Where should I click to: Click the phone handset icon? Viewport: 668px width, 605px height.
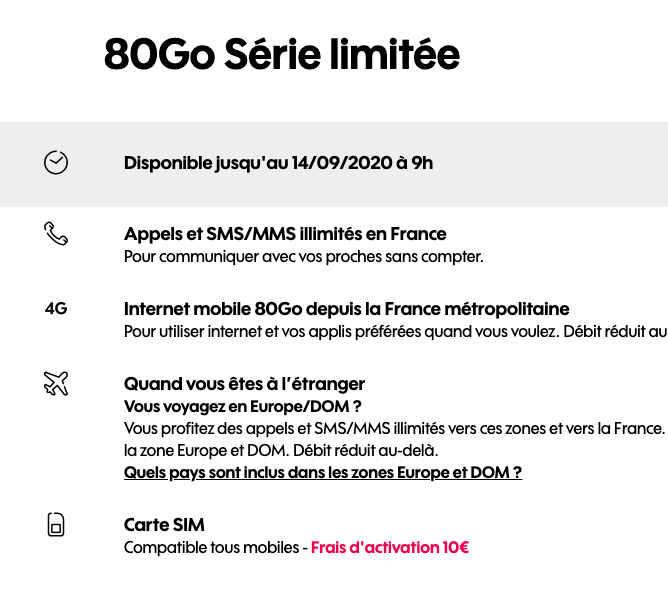tap(56, 234)
